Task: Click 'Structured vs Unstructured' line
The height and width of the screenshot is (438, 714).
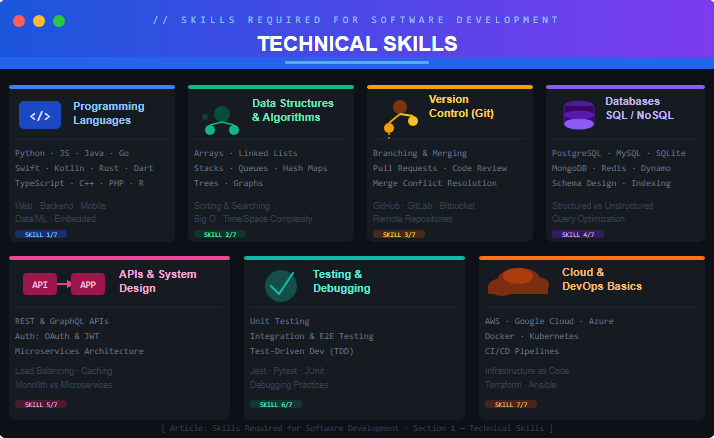Action: pos(602,206)
